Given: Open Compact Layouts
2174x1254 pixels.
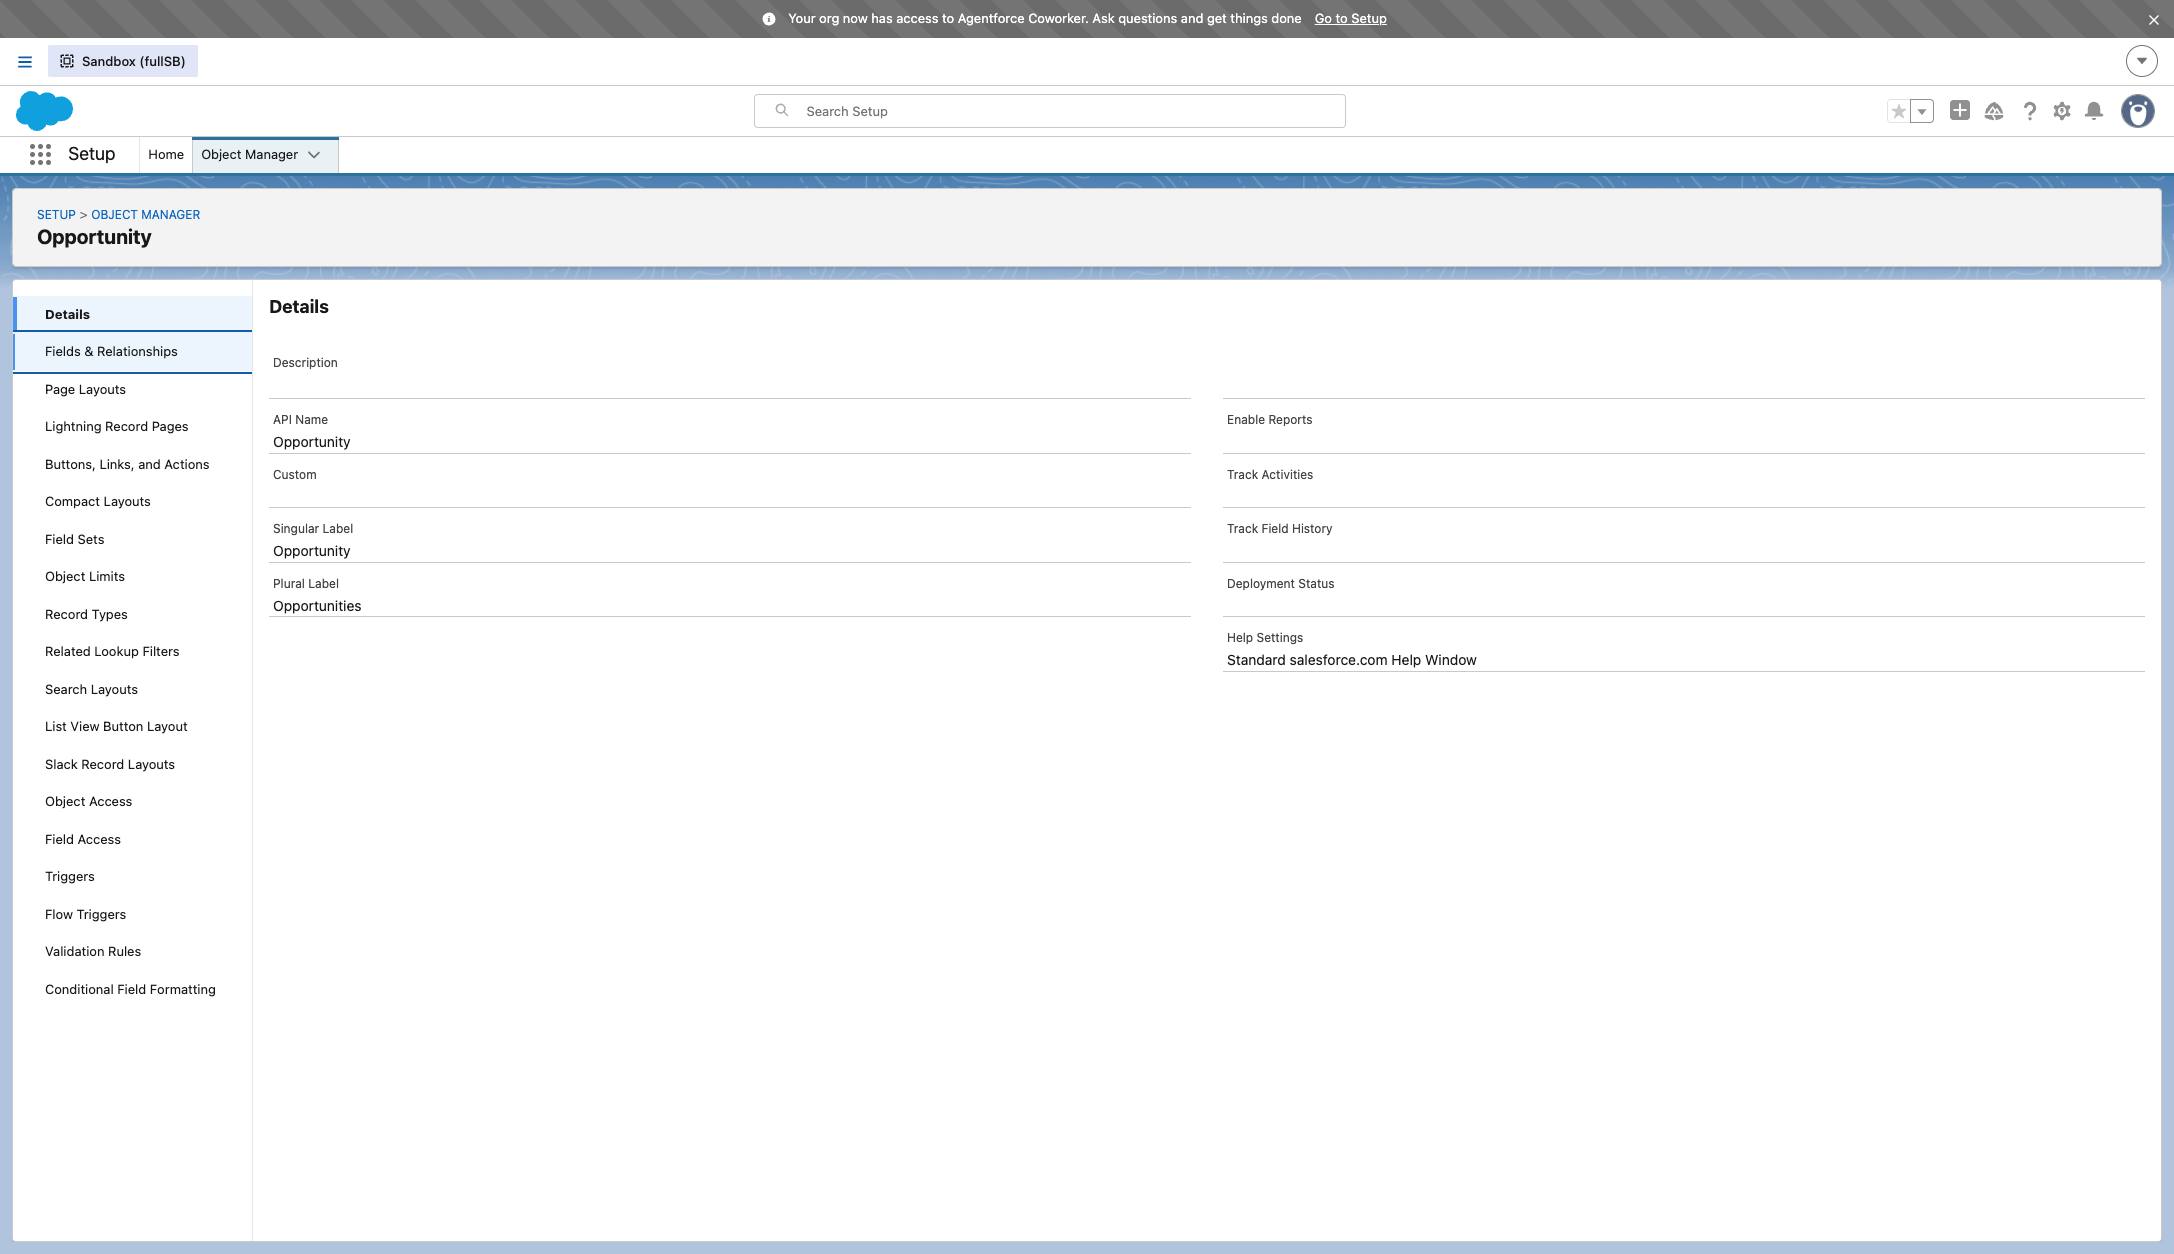Looking at the screenshot, I should (133, 502).
